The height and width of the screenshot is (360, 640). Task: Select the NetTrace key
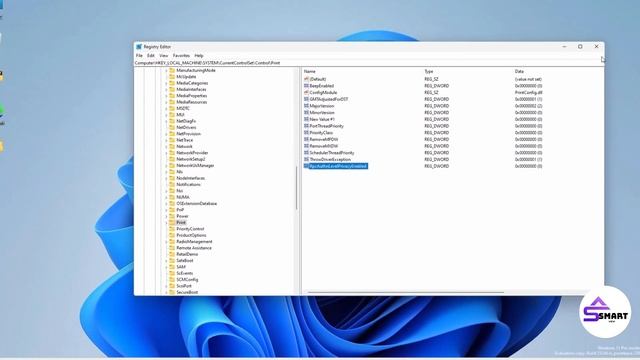click(x=184, y=140)
